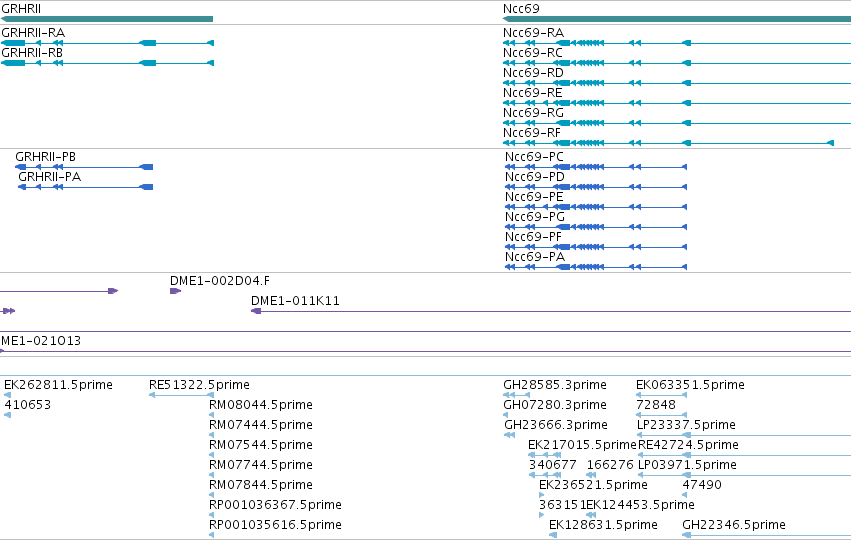Image resolution: width=851 pixels, height=540 pixels.
Task: Click the GRHRII-RA transcript exon glyph line
Action: click(x=107, y=43)
